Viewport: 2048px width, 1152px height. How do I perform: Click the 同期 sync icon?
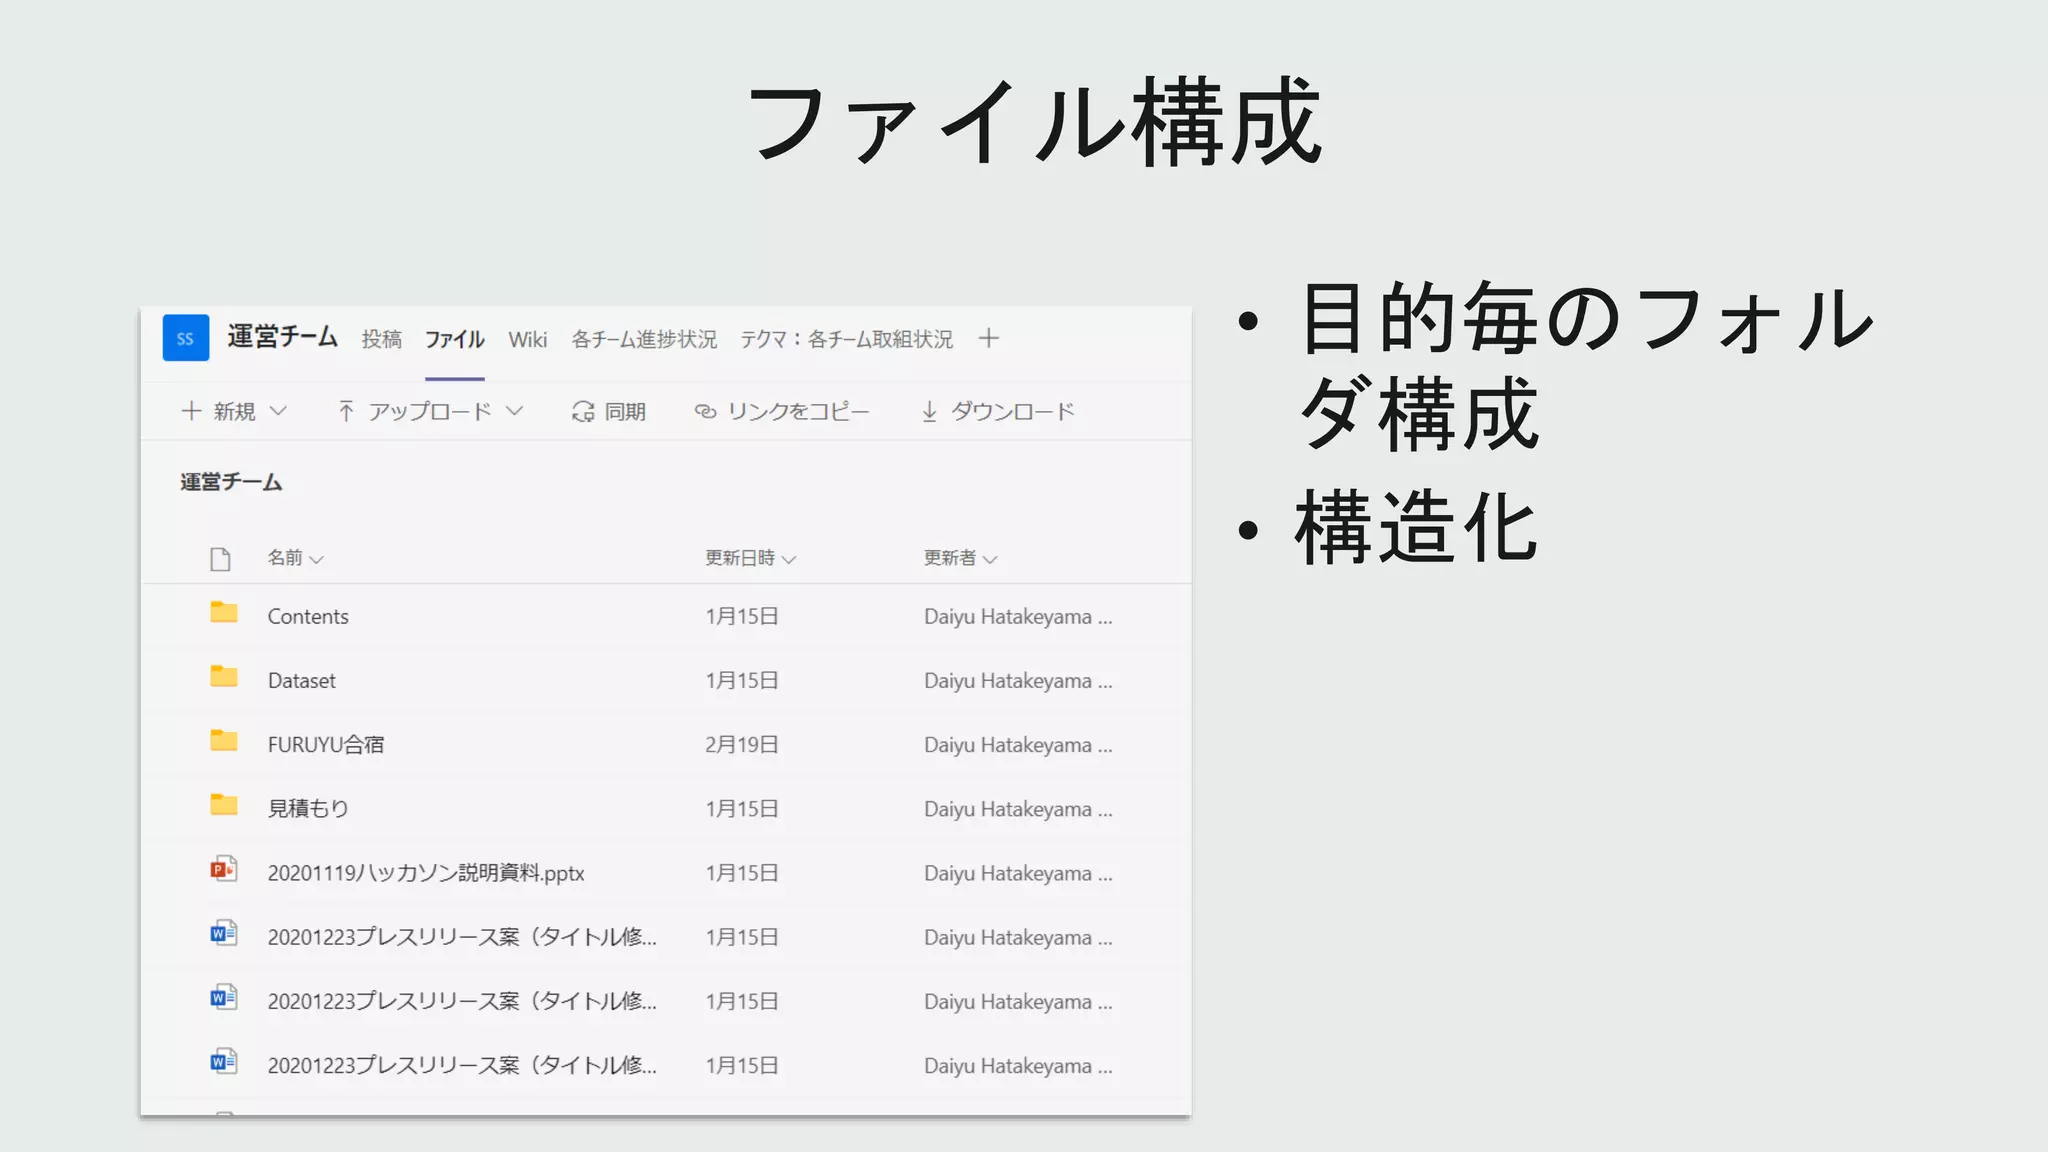coord(583,411)
